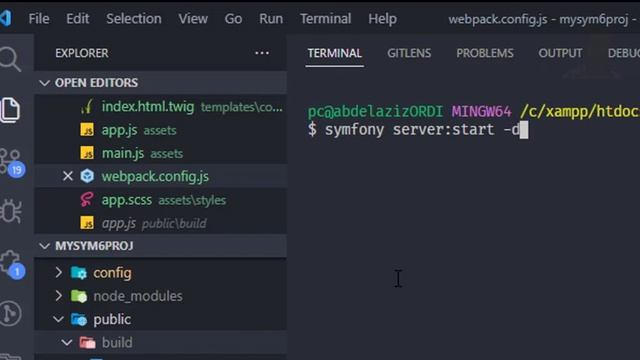Viewport: 640px width, 360px height.
Task: Click the node_modules folder icon
Action: (79, 296)
